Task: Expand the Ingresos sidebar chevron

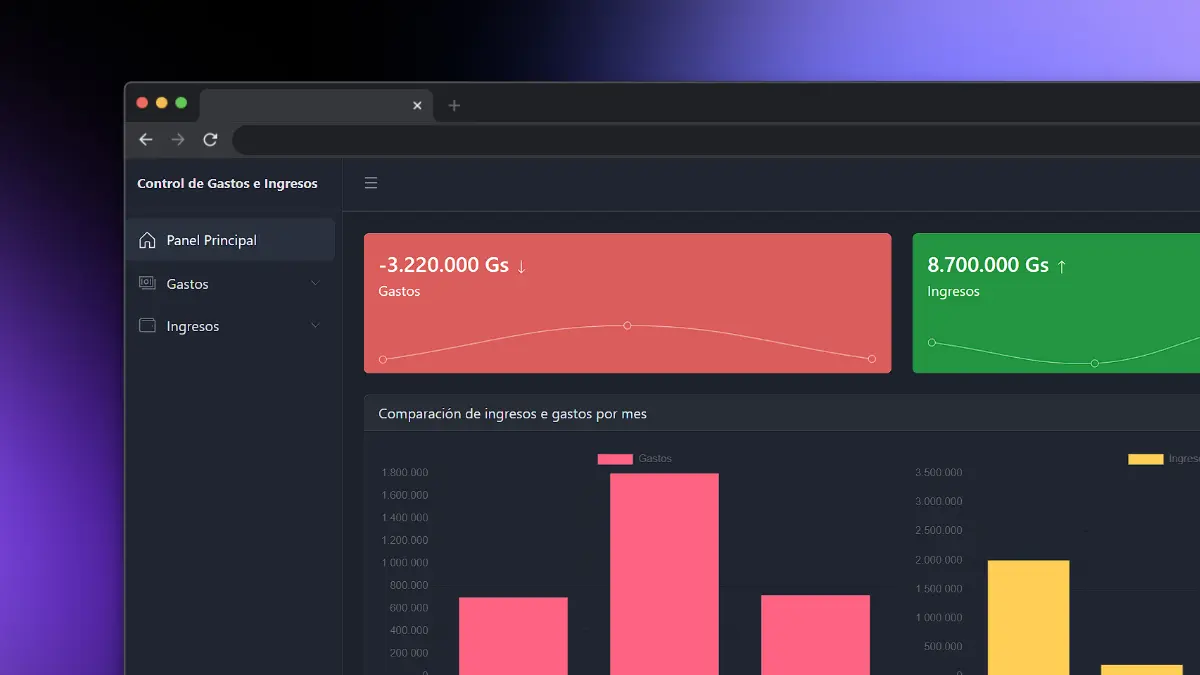Action: [x=316, y=326]
